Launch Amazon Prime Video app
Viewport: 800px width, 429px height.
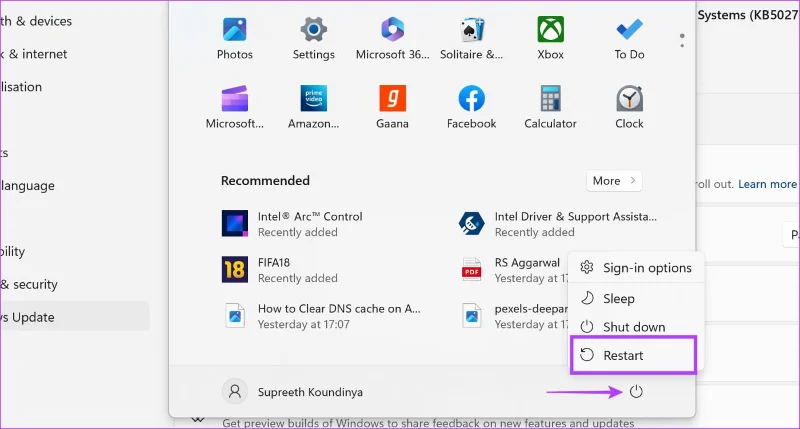tap(313, 108)
